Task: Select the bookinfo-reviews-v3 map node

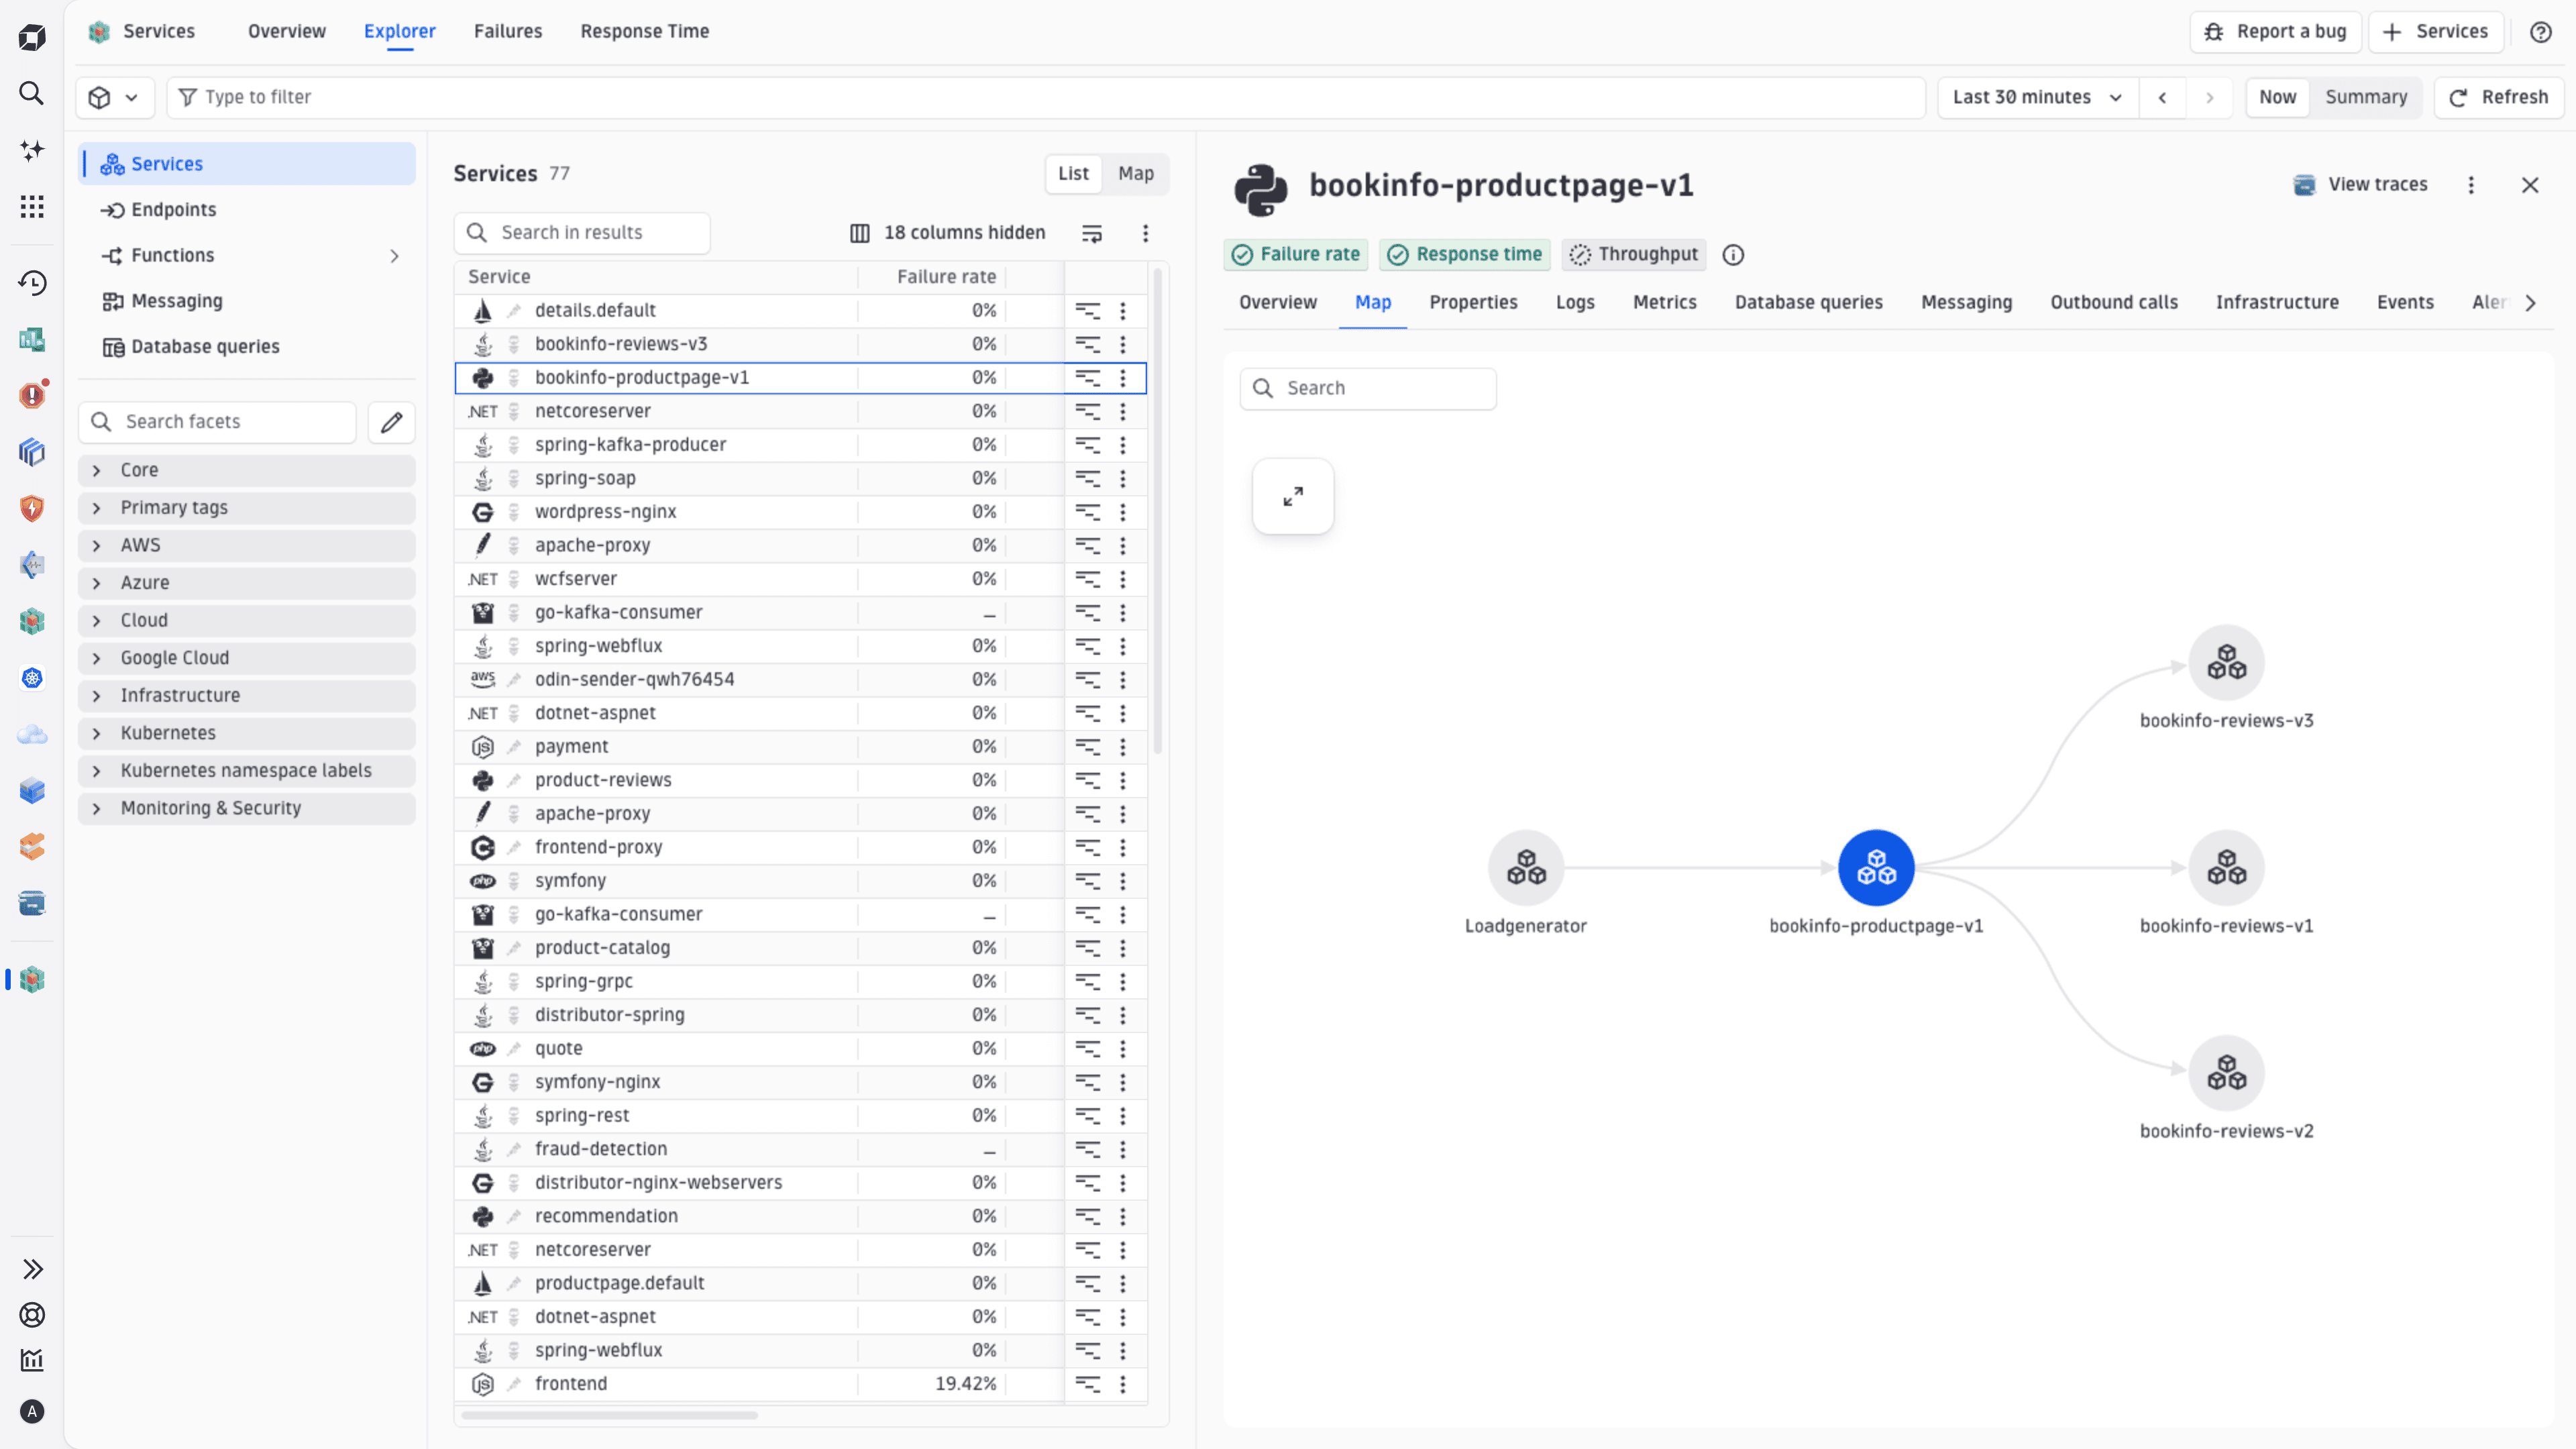Action: pos(2227,663)
